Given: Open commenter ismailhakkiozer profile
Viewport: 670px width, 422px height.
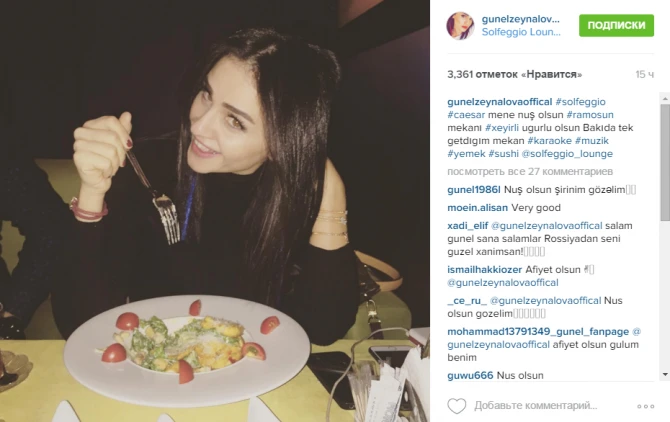Looking at the screenshot, I should [485, 270].
